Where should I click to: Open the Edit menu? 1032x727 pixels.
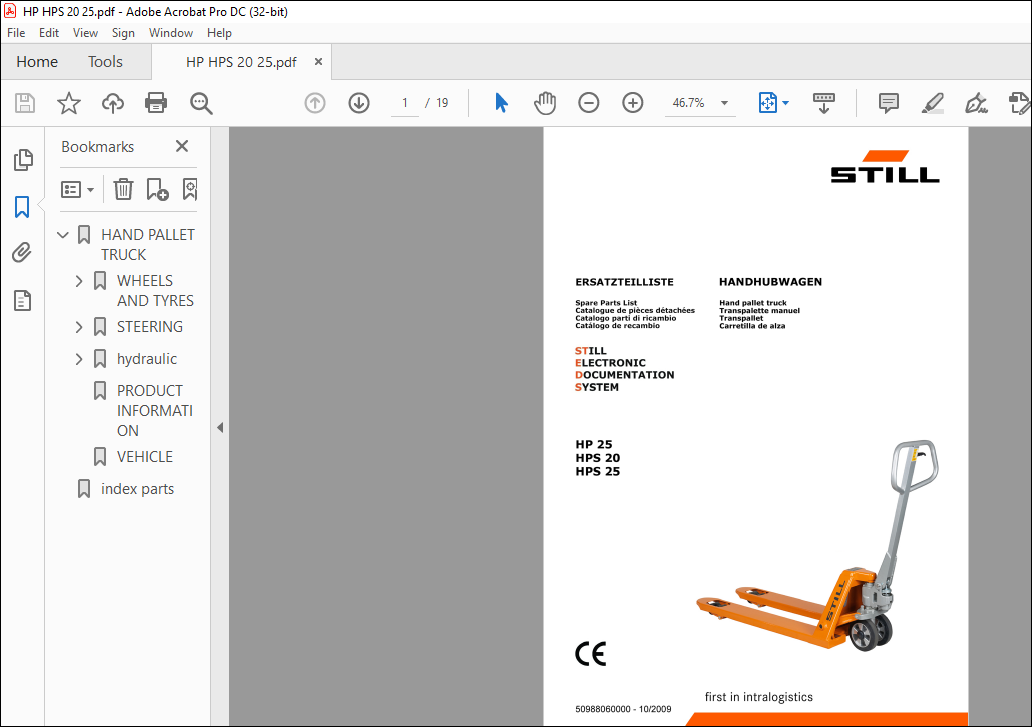tap(49, 33)
